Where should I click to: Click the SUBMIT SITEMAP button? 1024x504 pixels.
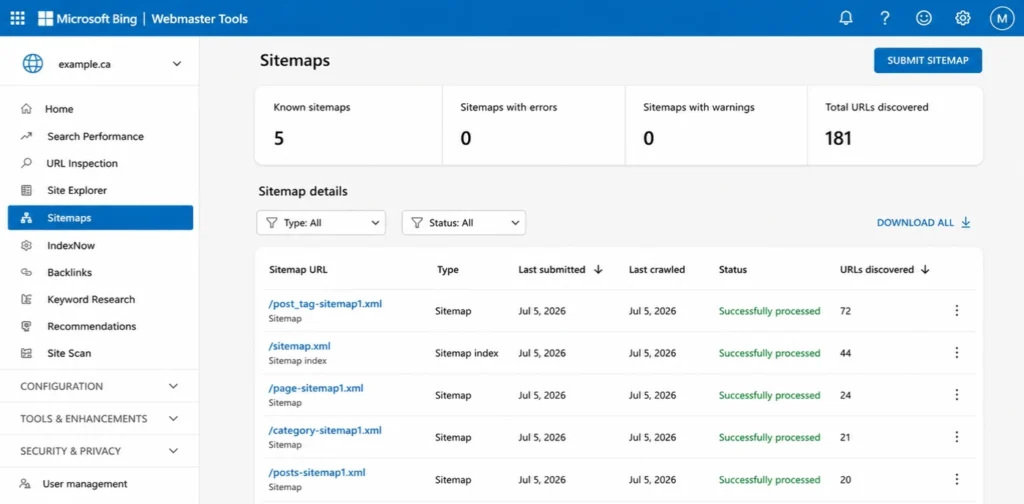928,61
